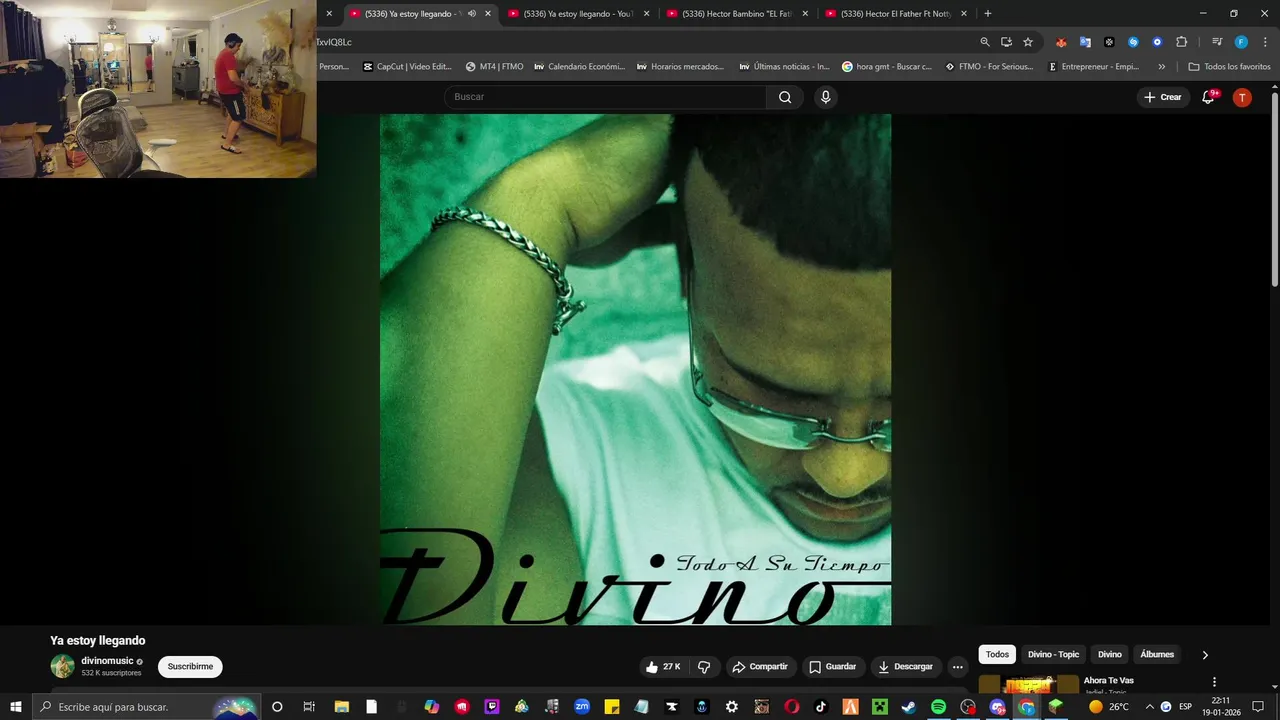Open action center notifications icon

pyautogui.click(x=1258, y=706)
